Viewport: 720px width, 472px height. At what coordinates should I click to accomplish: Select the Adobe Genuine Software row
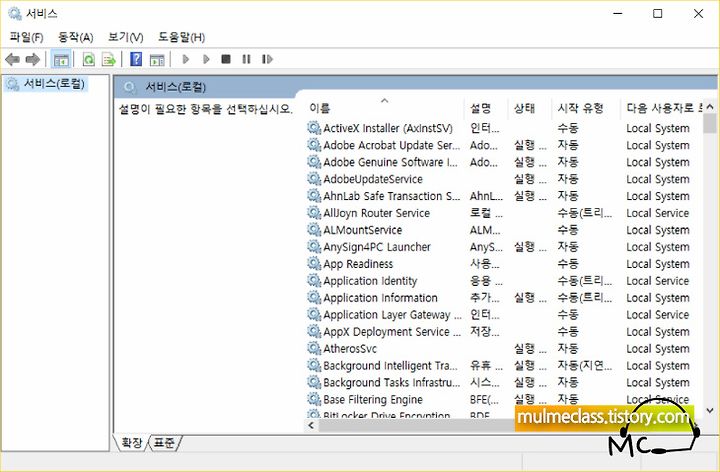[503, 162]
